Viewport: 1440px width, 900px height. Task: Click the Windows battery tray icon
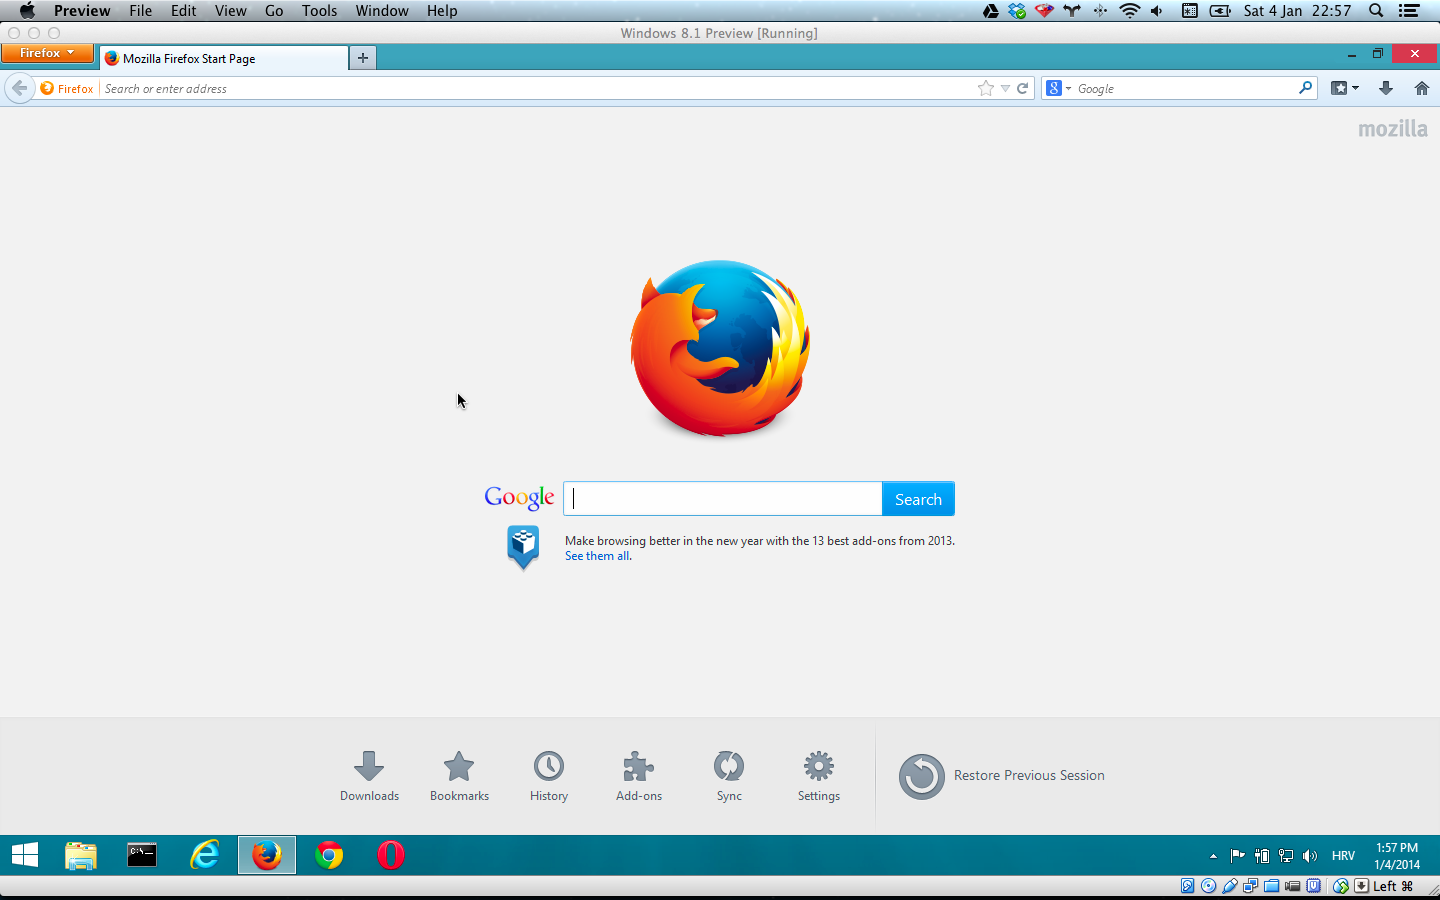coord(1262,856)
